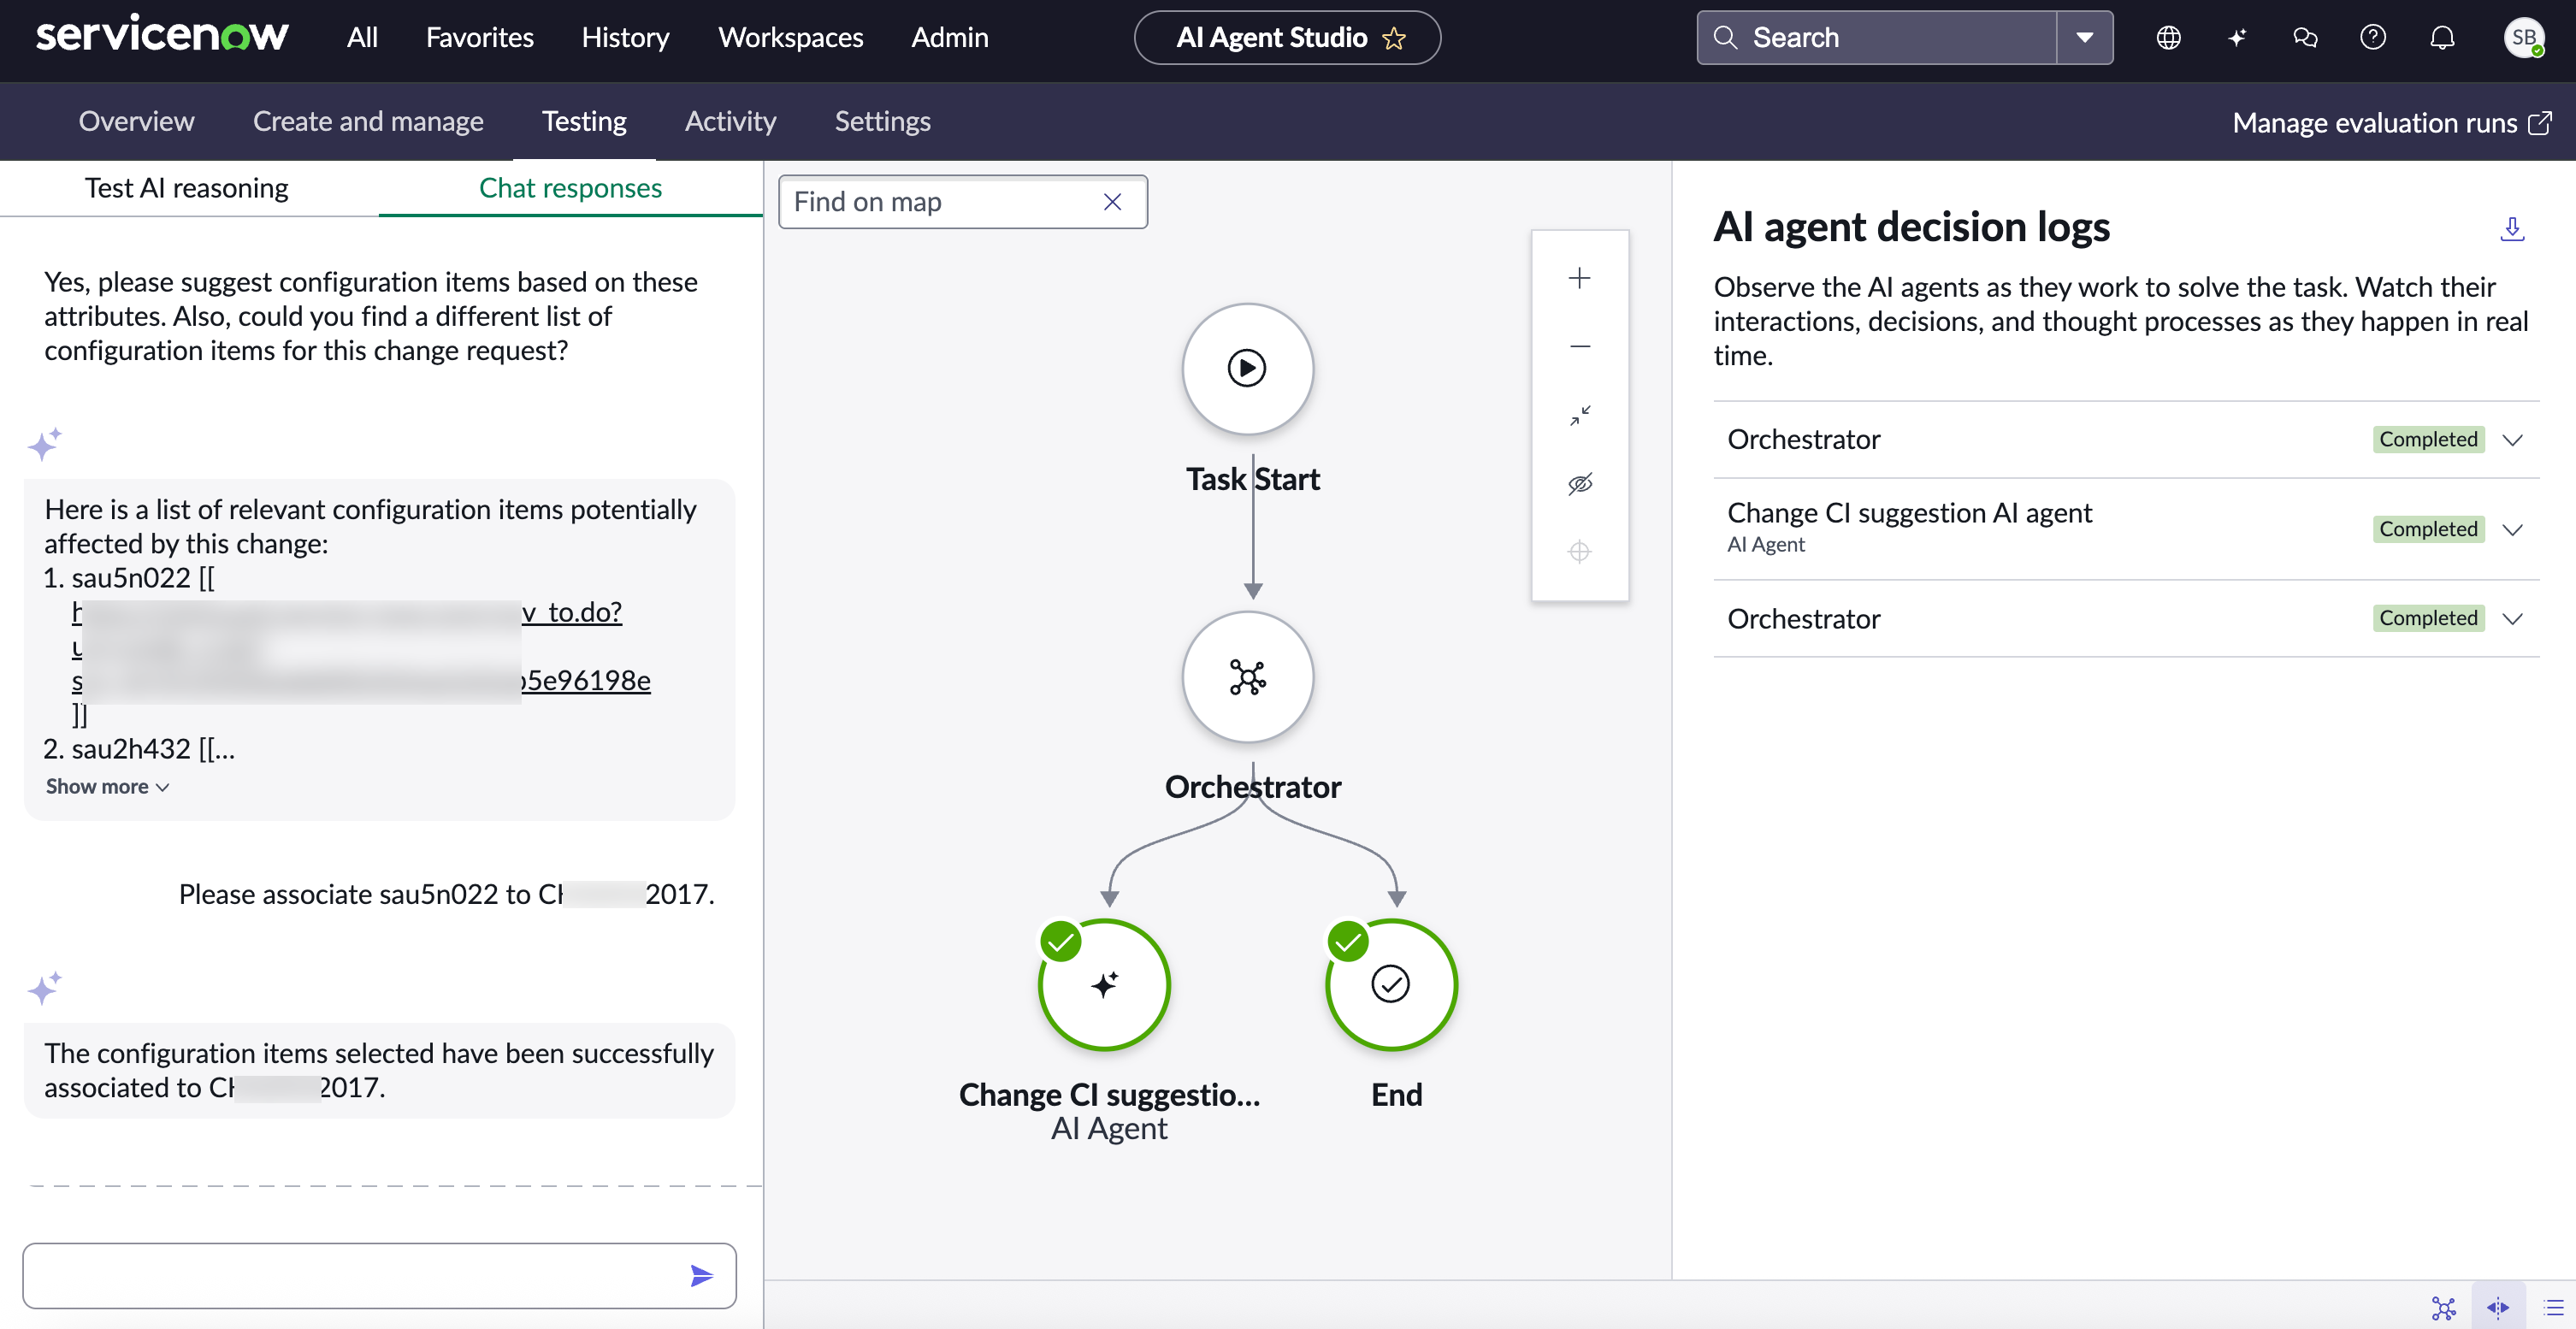The width and height of the screenshot is (2576, 1329).
Task: Open the globe scope selector icon
Action: pos(2168,38)
